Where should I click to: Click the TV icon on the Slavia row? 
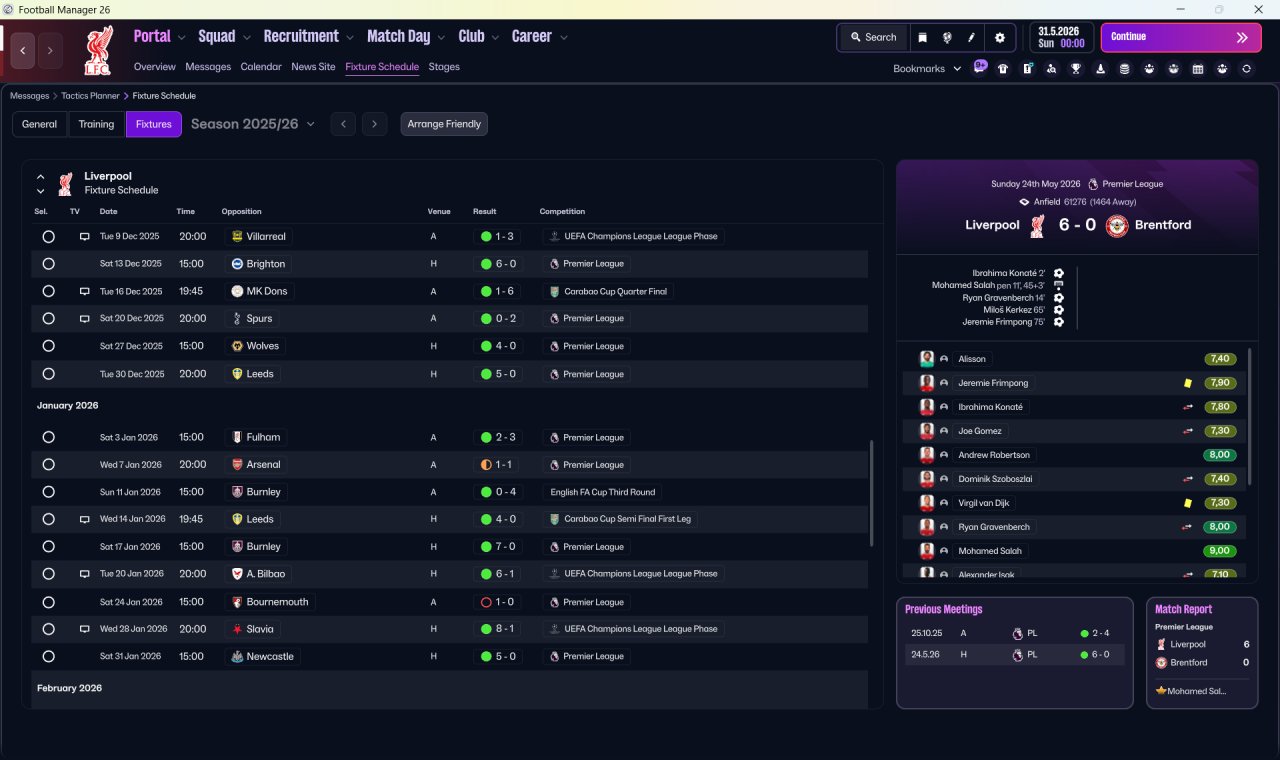[x=85, y=629]
